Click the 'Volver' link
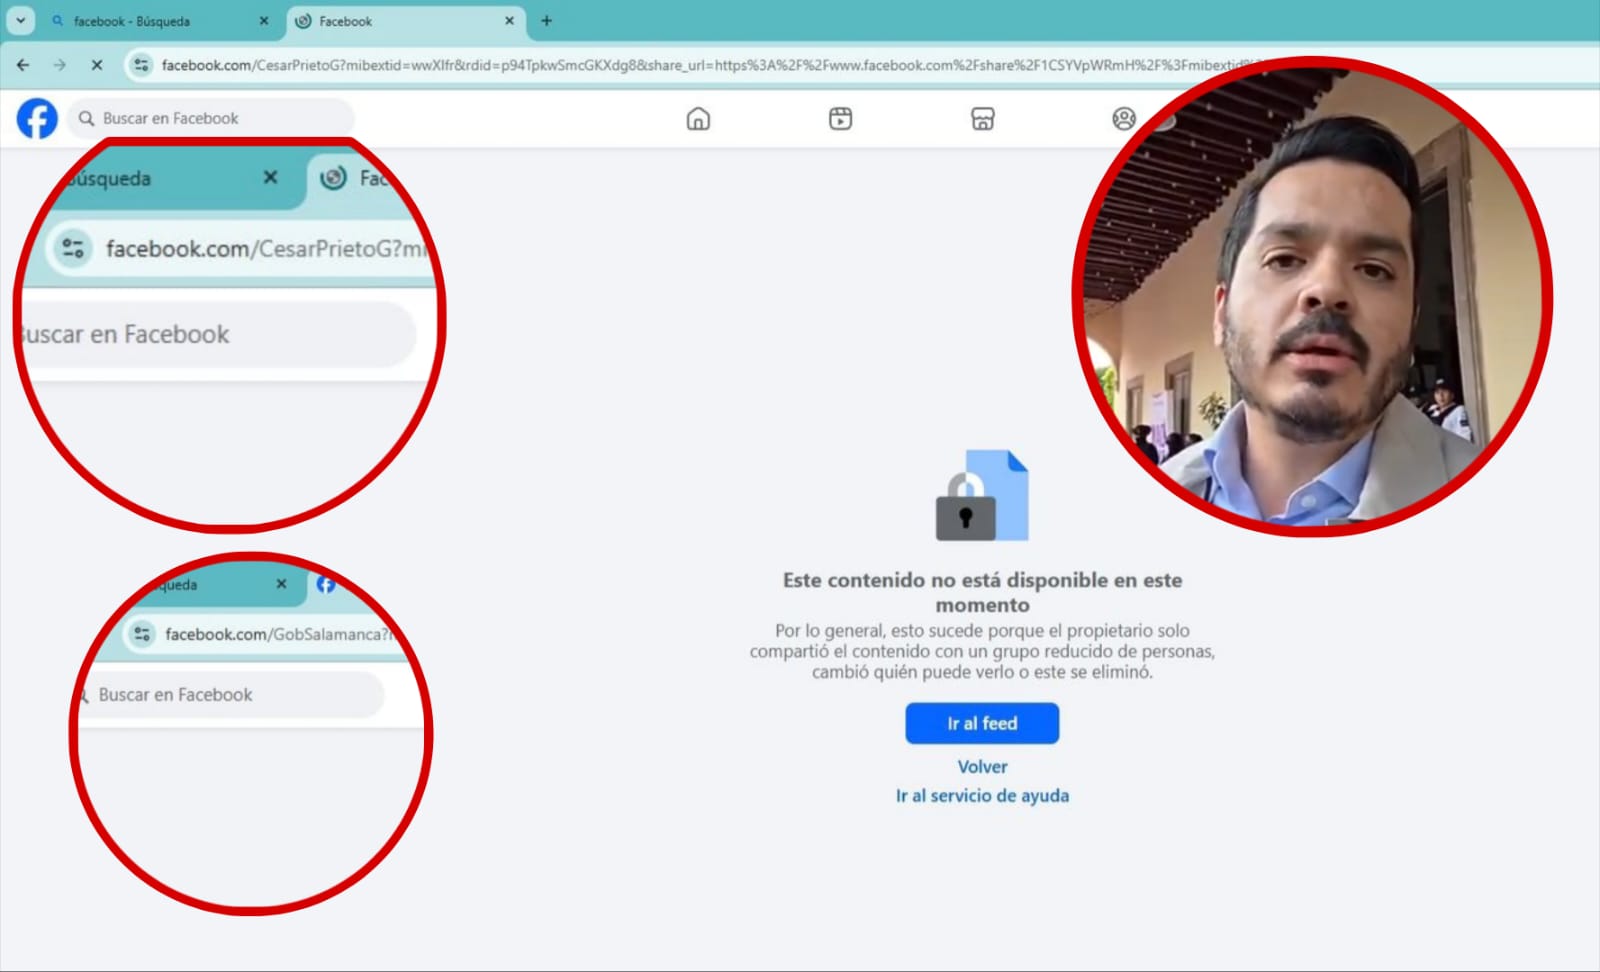 click(x=982, y=766)
